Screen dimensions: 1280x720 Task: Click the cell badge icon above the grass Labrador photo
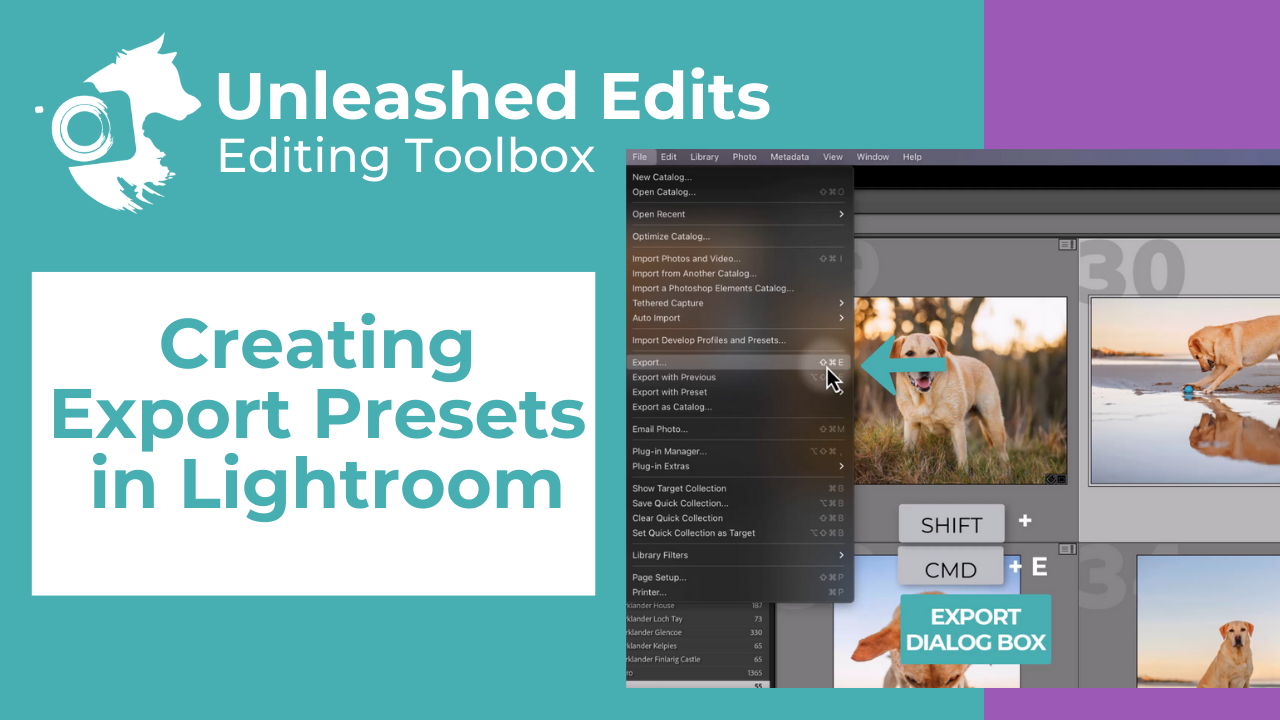[x=1067, y=244]
